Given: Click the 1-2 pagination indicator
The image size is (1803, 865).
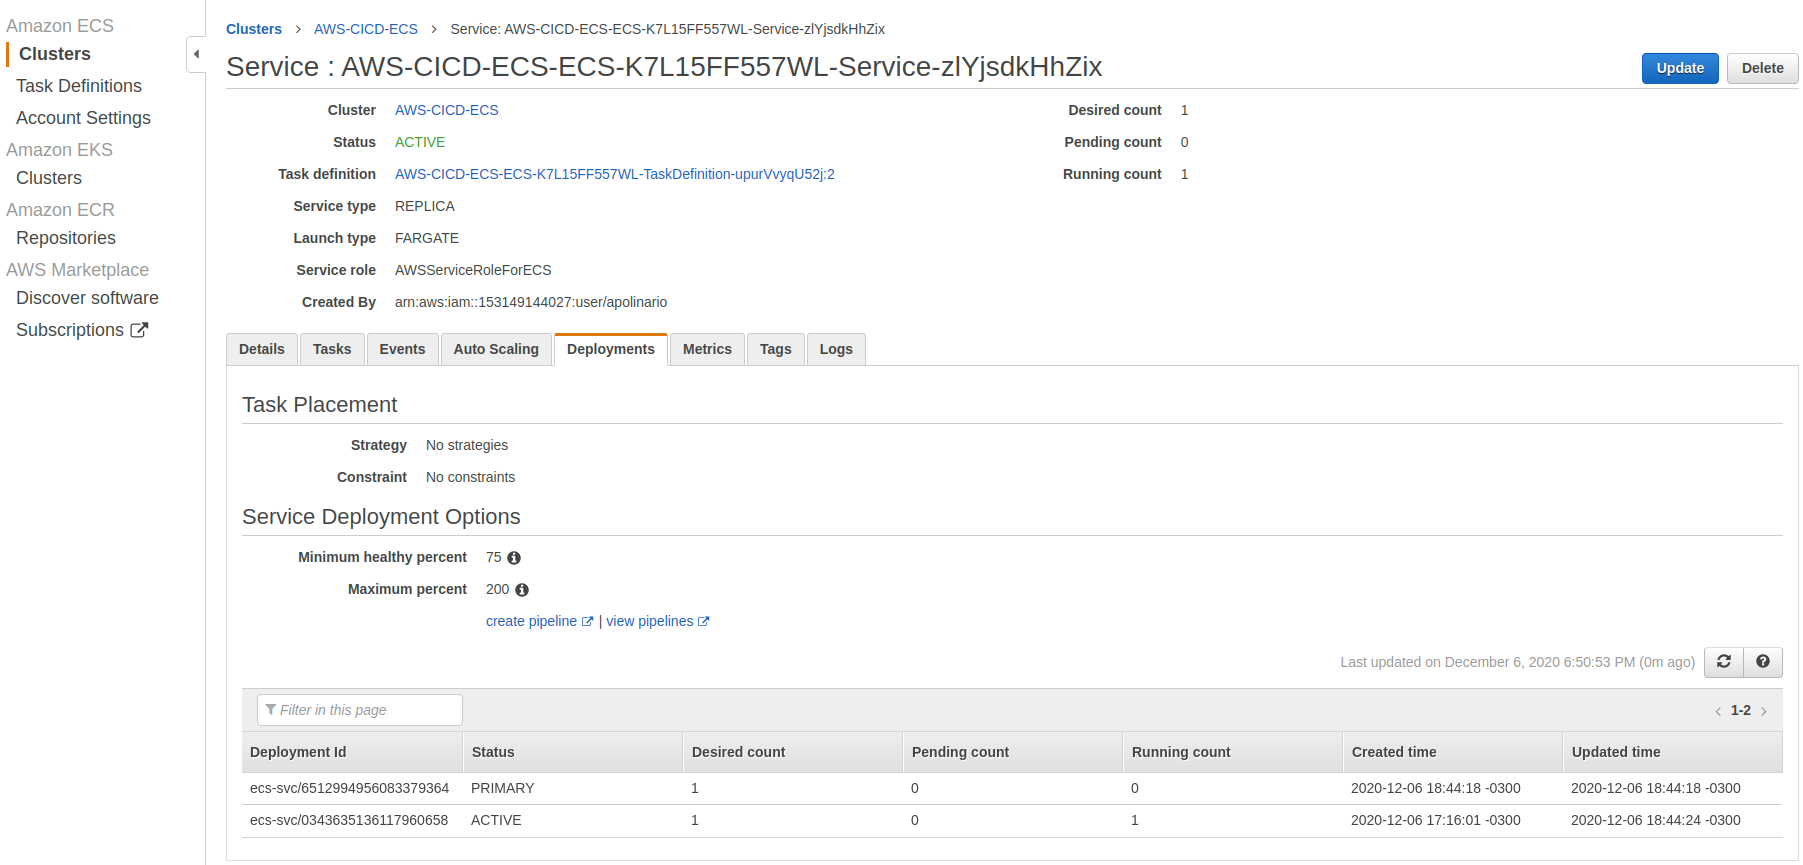Looking at the screenshot, I should pyautogui.click(x=1741, y=710).
